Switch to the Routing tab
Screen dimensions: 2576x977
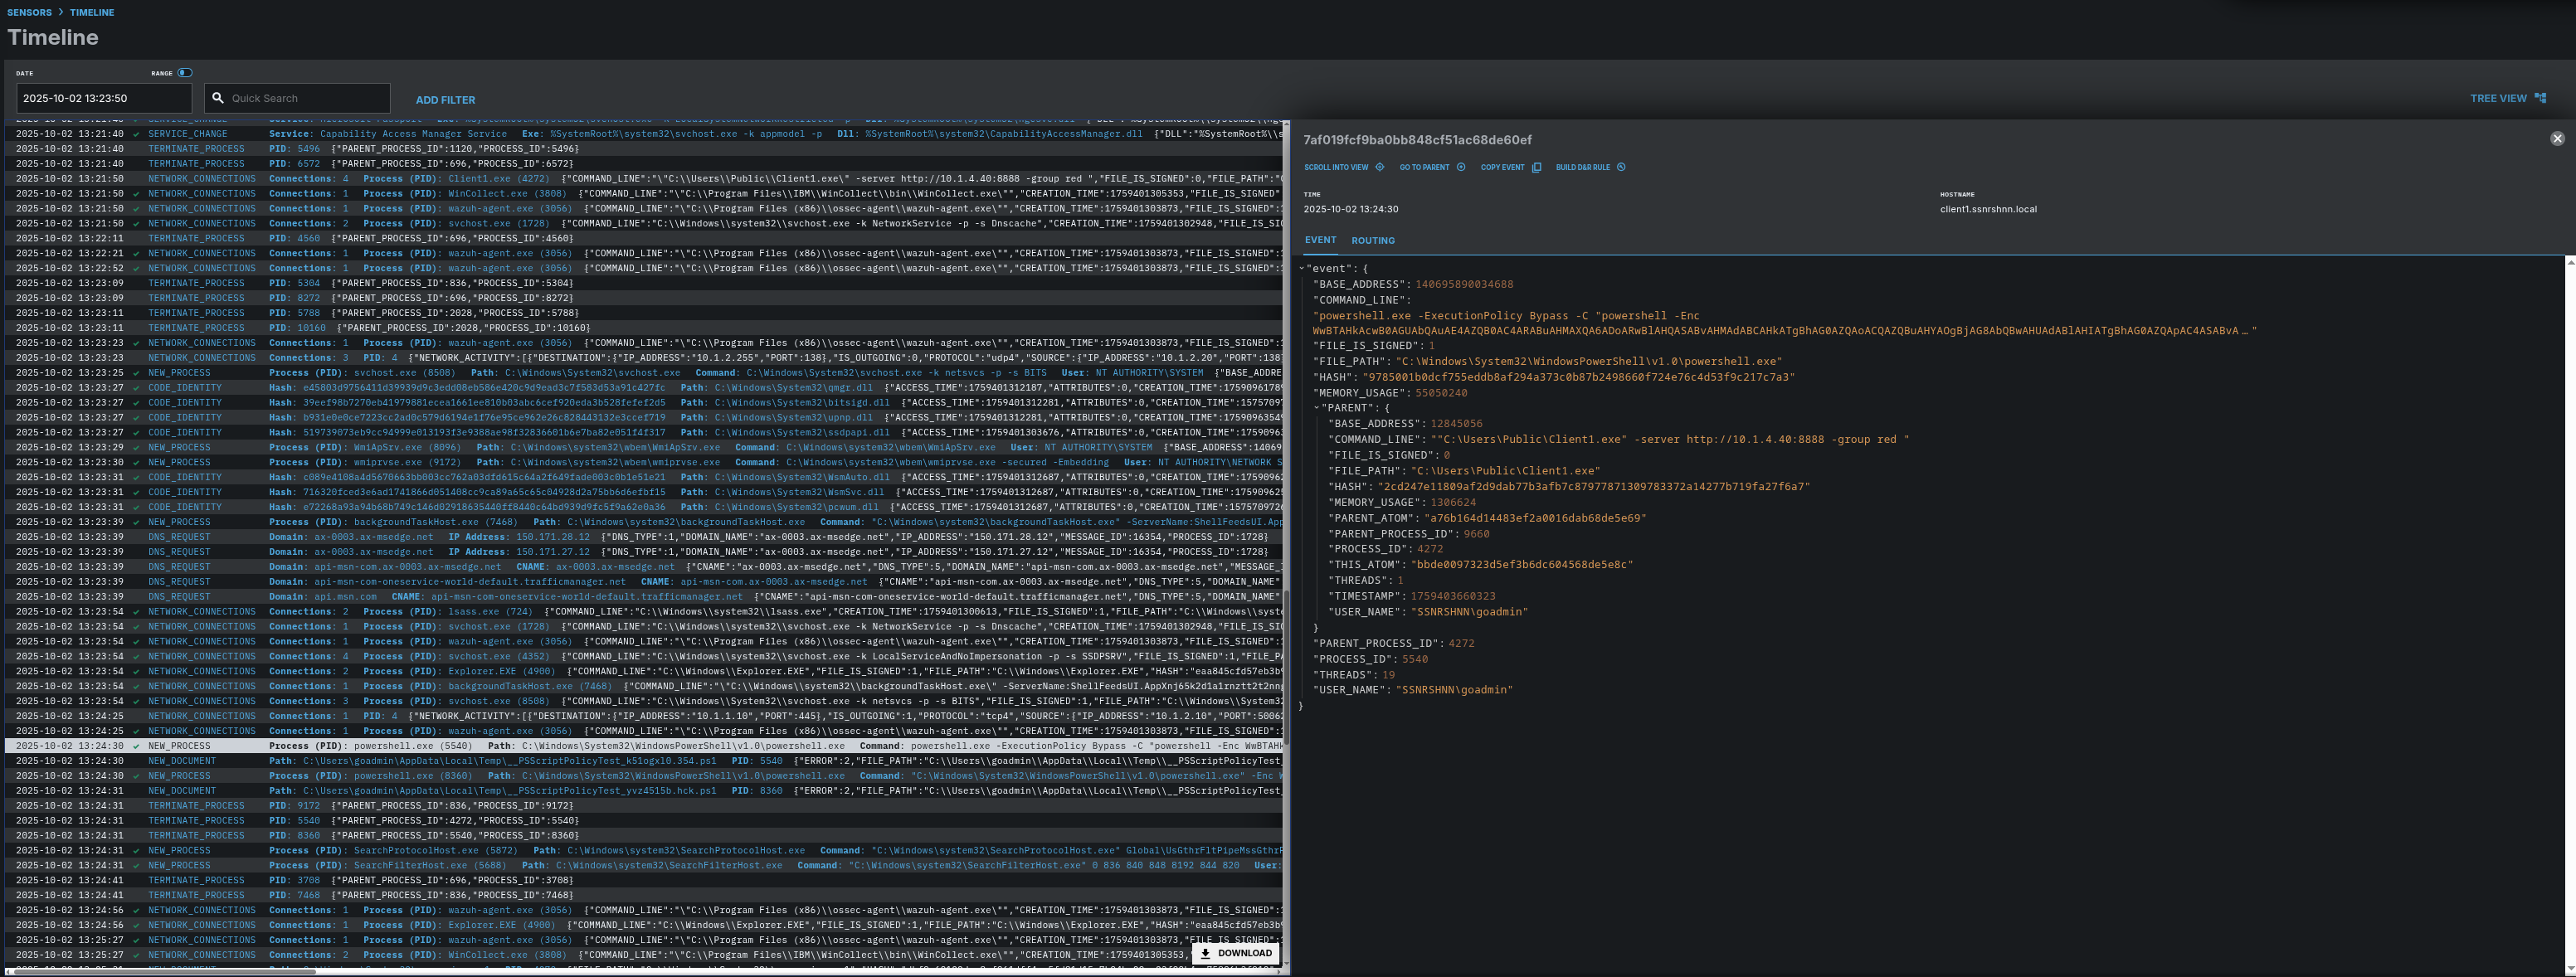(1372, 240)
